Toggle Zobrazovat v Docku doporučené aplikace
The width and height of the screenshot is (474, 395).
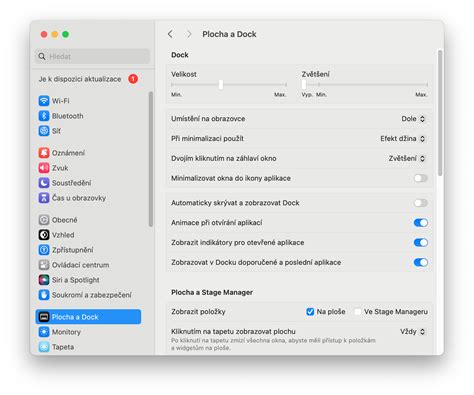click(x=420, y=262)
